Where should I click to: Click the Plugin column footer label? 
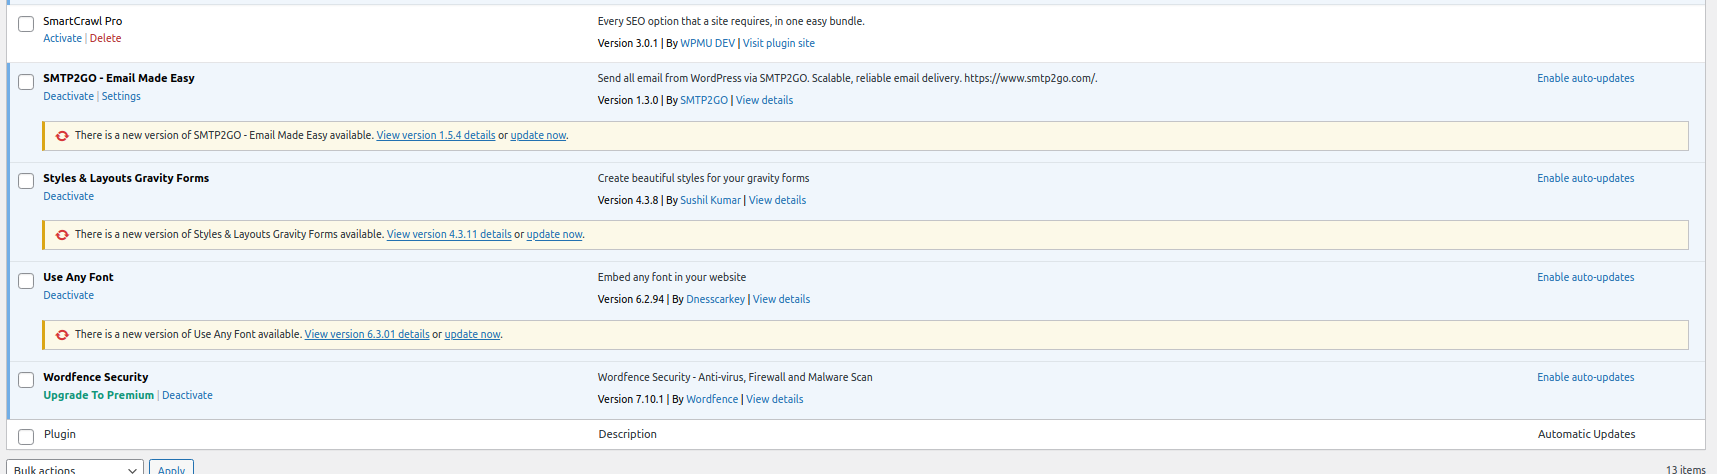click(60, 435)
